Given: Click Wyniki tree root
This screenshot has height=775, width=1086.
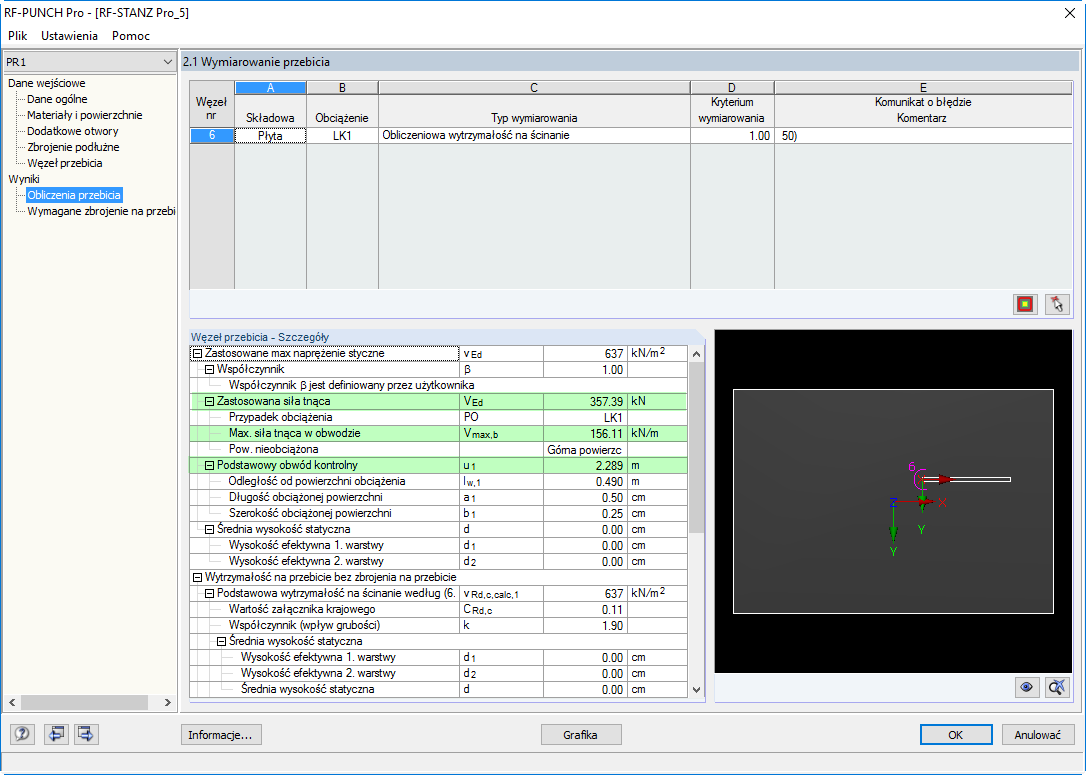Looking at the screenshot, I should click(x=24, y=179).
